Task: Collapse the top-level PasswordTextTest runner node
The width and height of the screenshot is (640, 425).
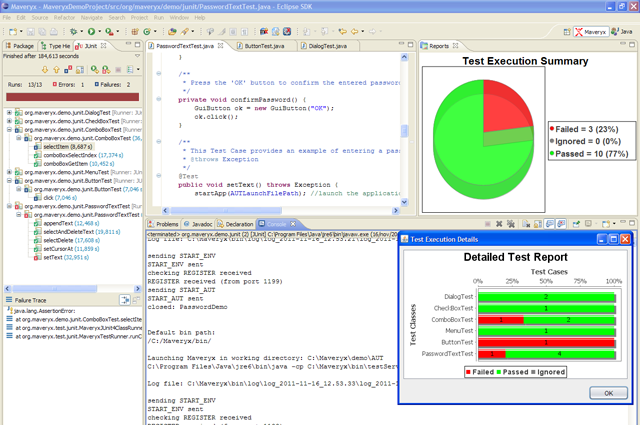Action: 9,206
